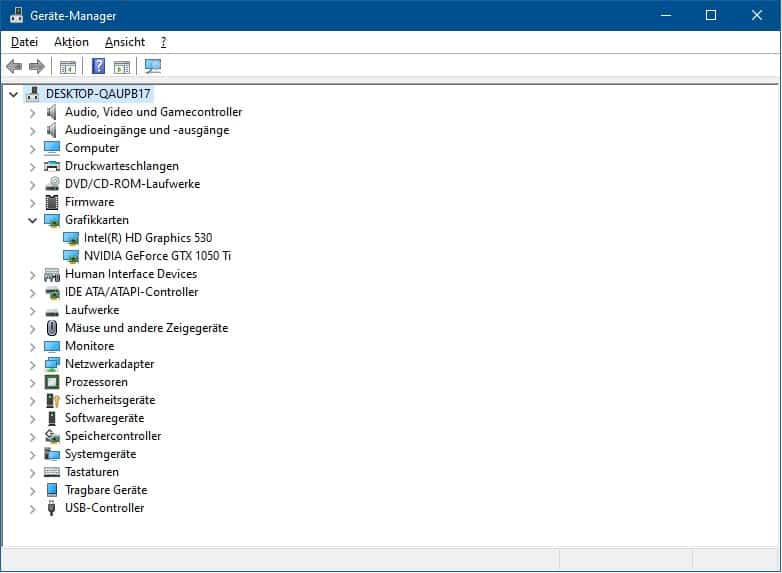The image size is (782, 573).
Task: Click the printer icon of Druckwarteschlangen
Action: click(x=51, y=166)
